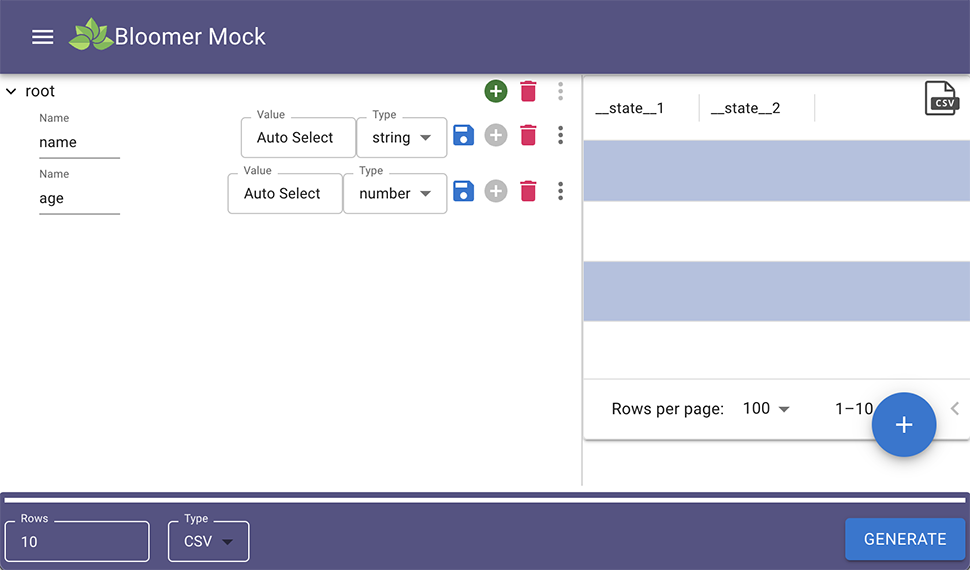Click the 'Rows per page:' label

tap(667, 408)
